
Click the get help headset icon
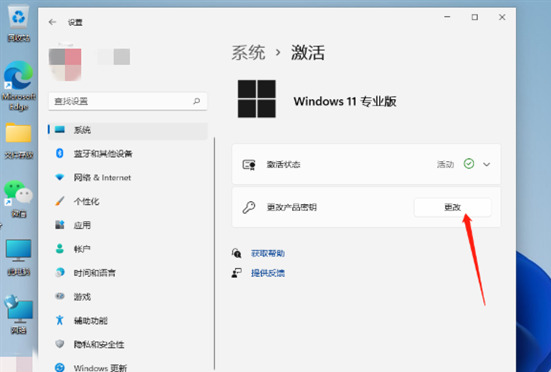236,253
